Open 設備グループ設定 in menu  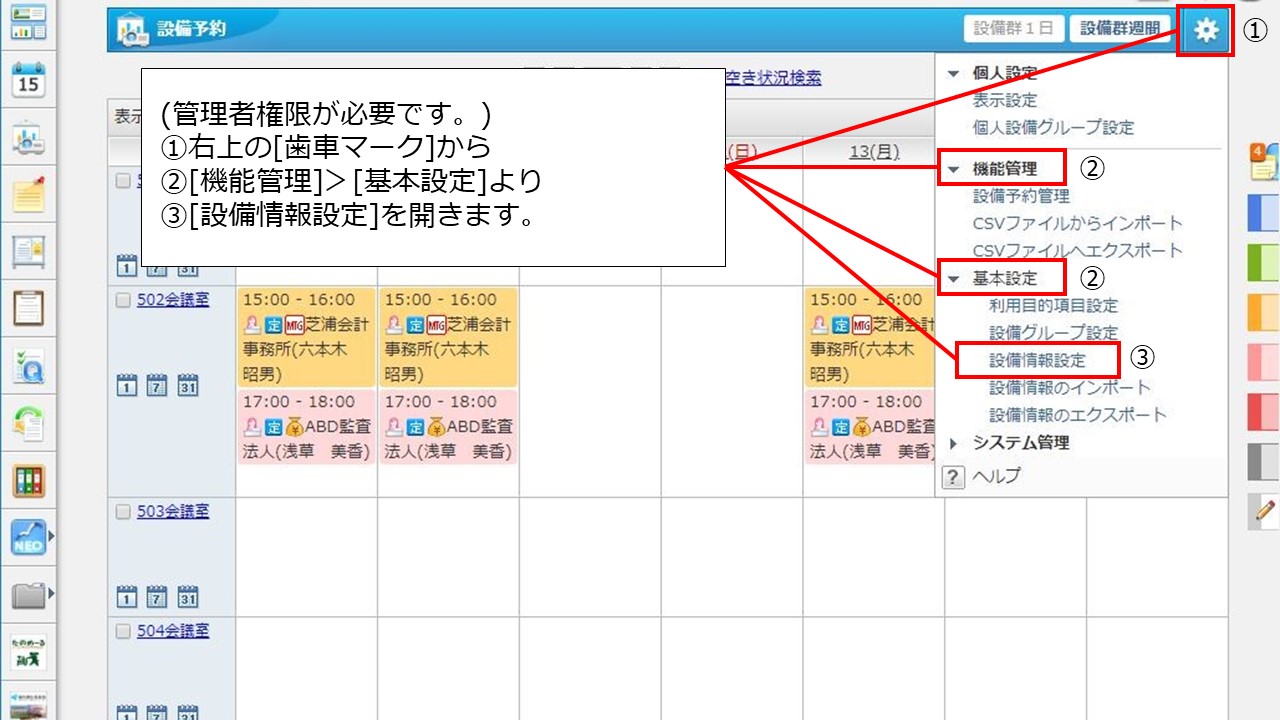[x=1054, y=333]
